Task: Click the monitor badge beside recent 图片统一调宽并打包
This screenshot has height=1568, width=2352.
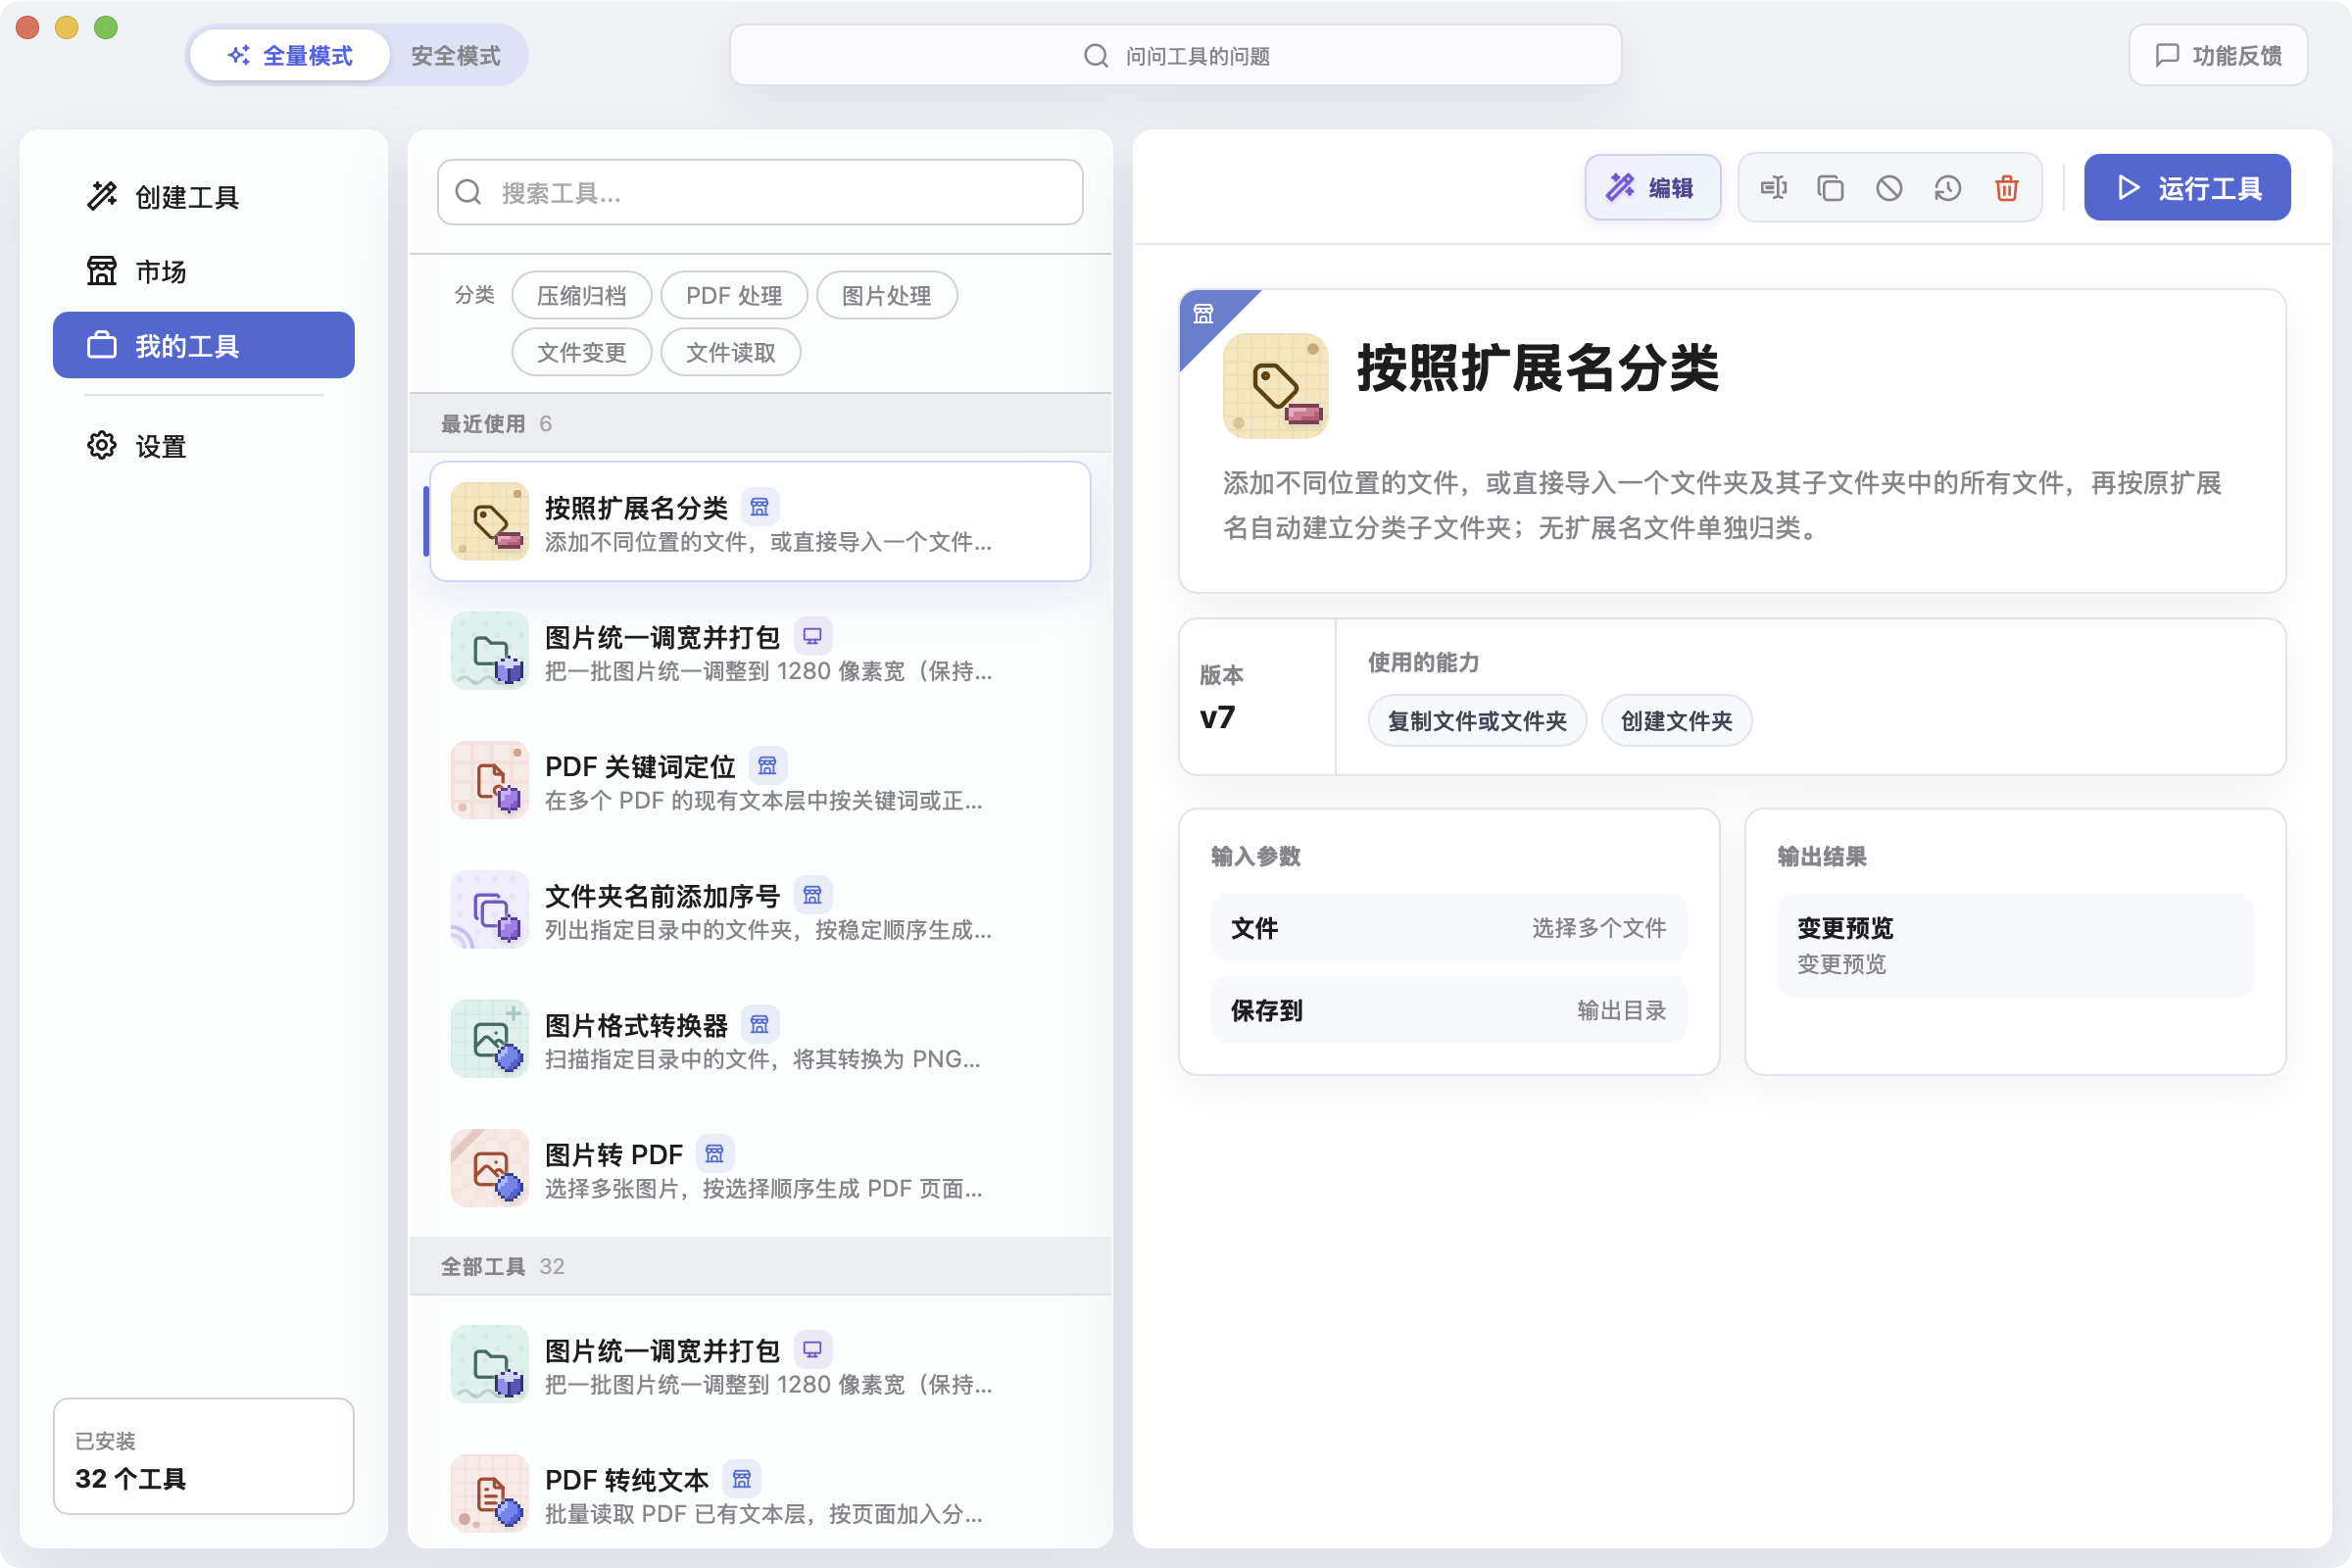Action: tap(813, 636)
